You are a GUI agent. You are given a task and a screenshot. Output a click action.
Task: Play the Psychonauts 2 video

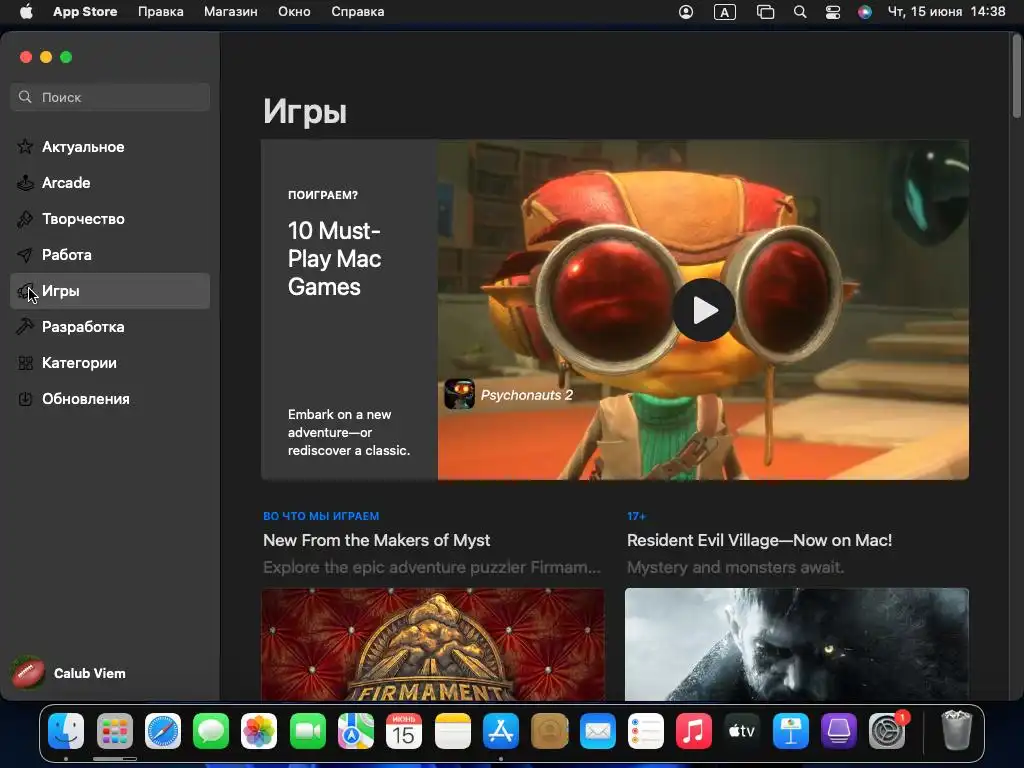pos(703,310)
